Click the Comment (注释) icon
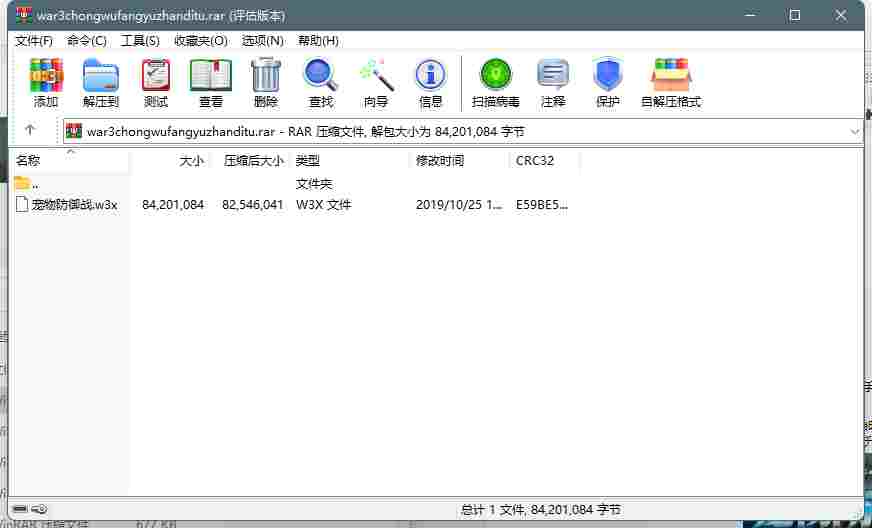872x528 pixels. [553, 76]
